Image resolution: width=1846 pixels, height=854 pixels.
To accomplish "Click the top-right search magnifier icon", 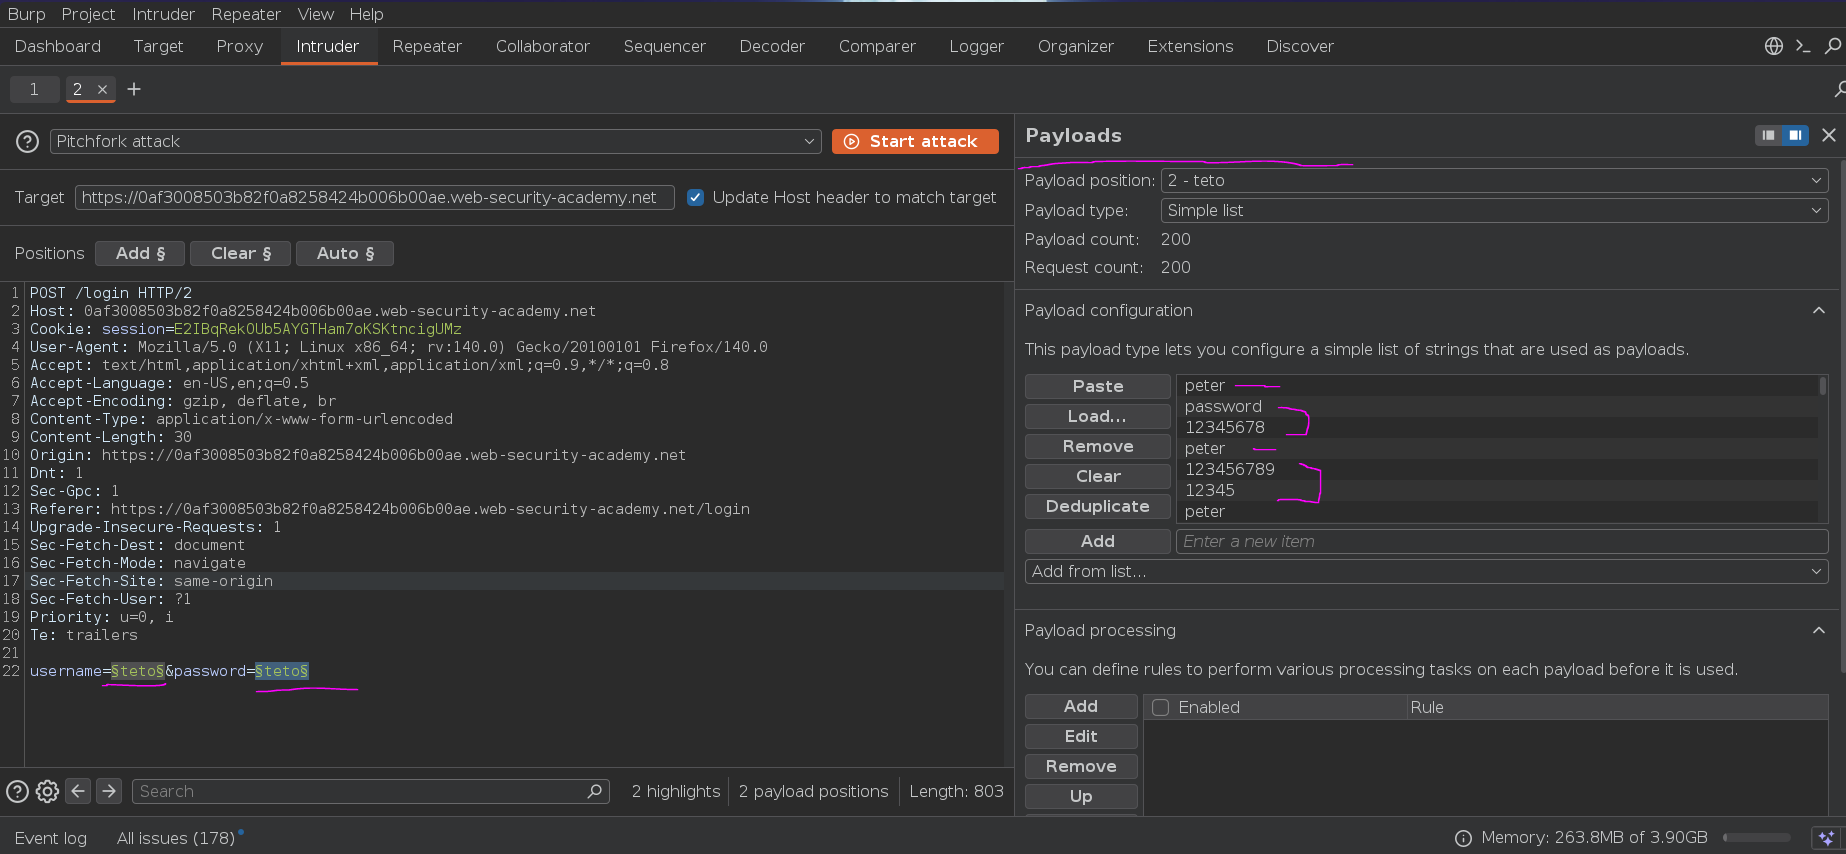I will (1833, 46).
